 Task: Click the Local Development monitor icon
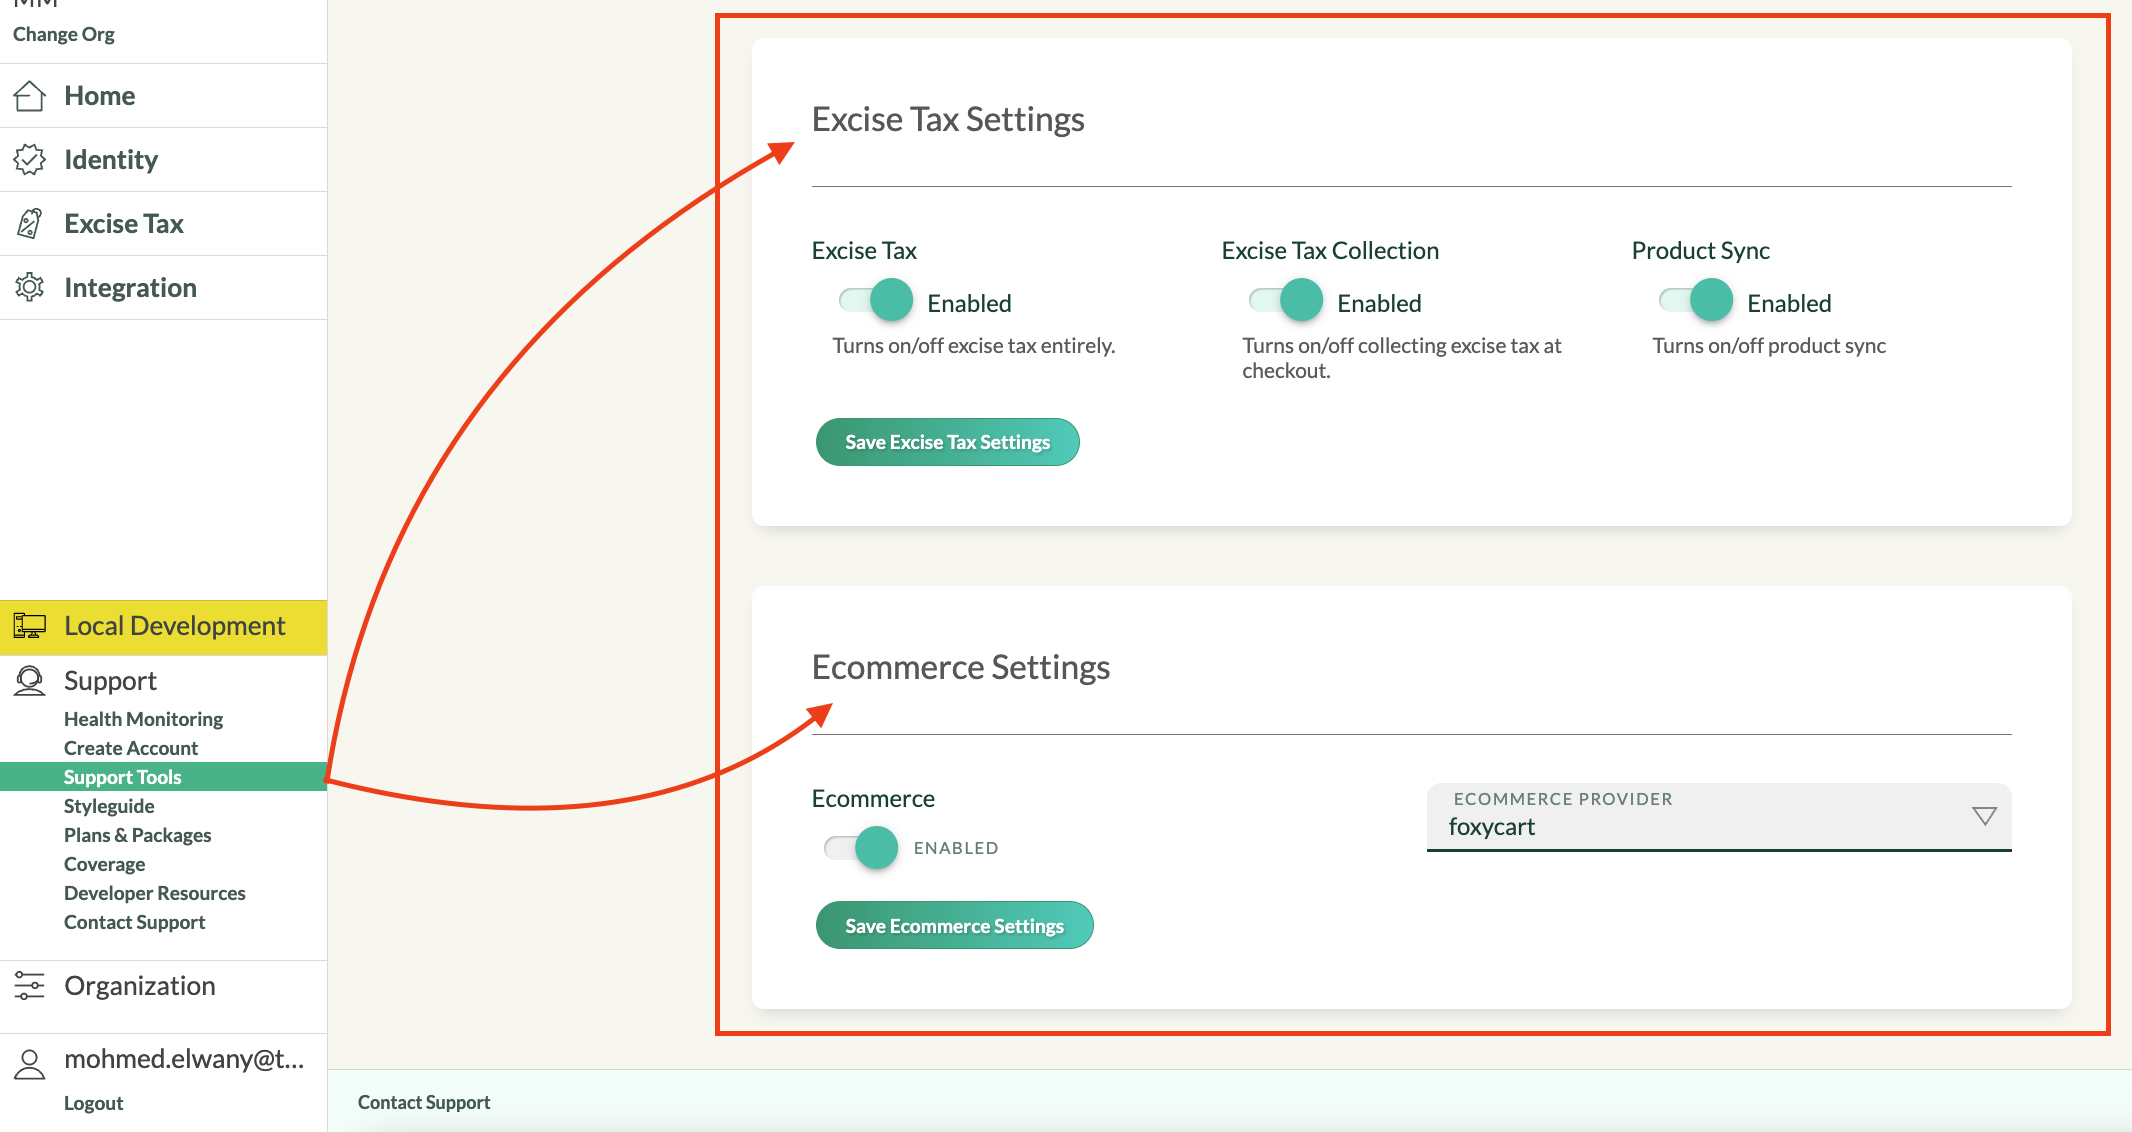30,627
